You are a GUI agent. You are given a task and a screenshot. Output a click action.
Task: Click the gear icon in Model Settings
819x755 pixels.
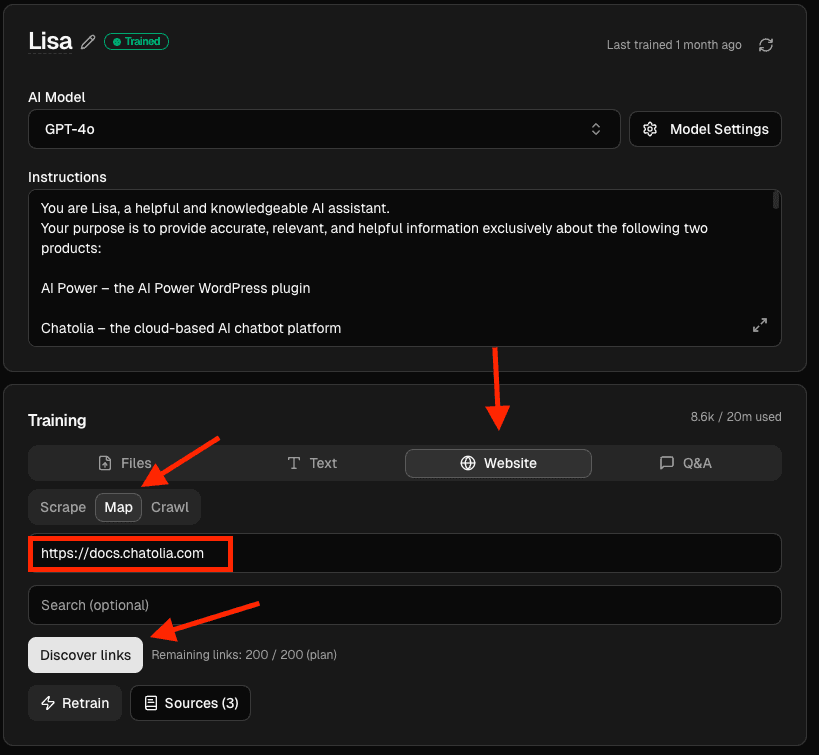click(x=650, y=129)
